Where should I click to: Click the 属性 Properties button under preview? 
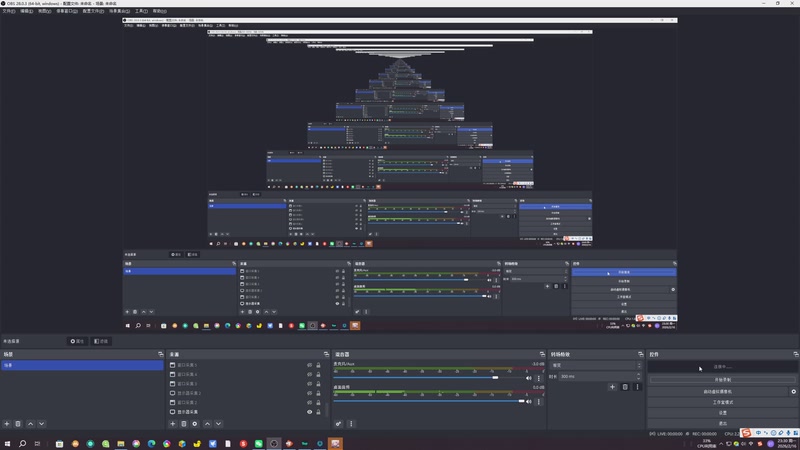tap(78, 341)
